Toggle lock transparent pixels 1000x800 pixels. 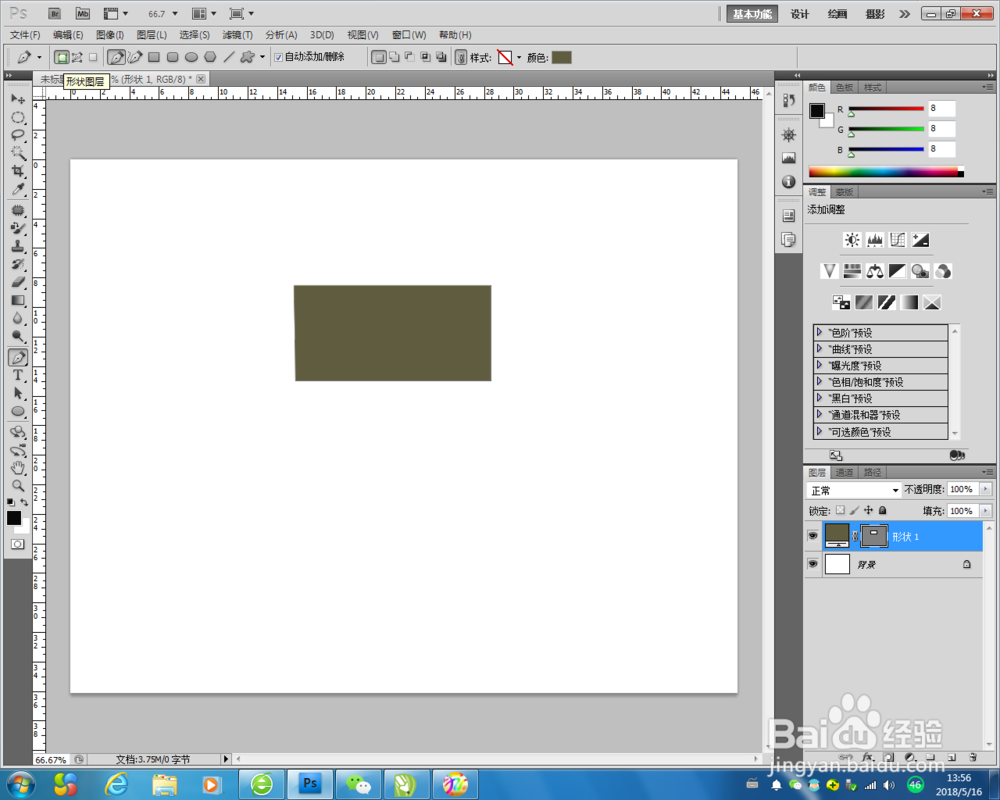(x=841, y=510)
